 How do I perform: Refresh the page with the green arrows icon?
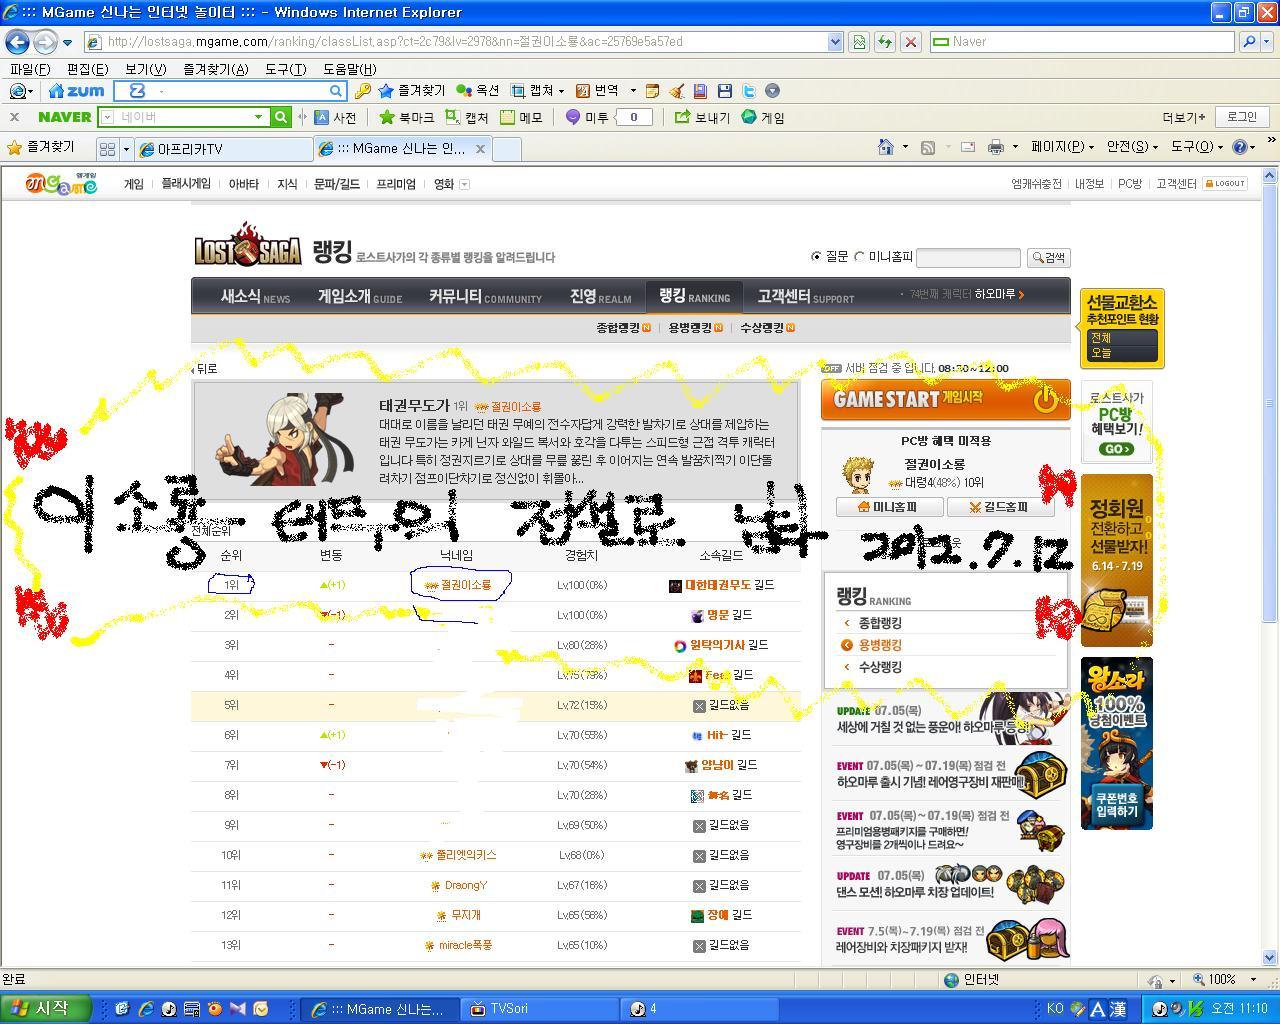click(x=884, y=42)
